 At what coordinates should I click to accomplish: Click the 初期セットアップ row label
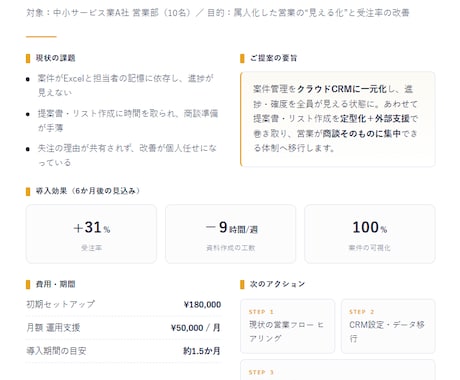tap(60, 304)
